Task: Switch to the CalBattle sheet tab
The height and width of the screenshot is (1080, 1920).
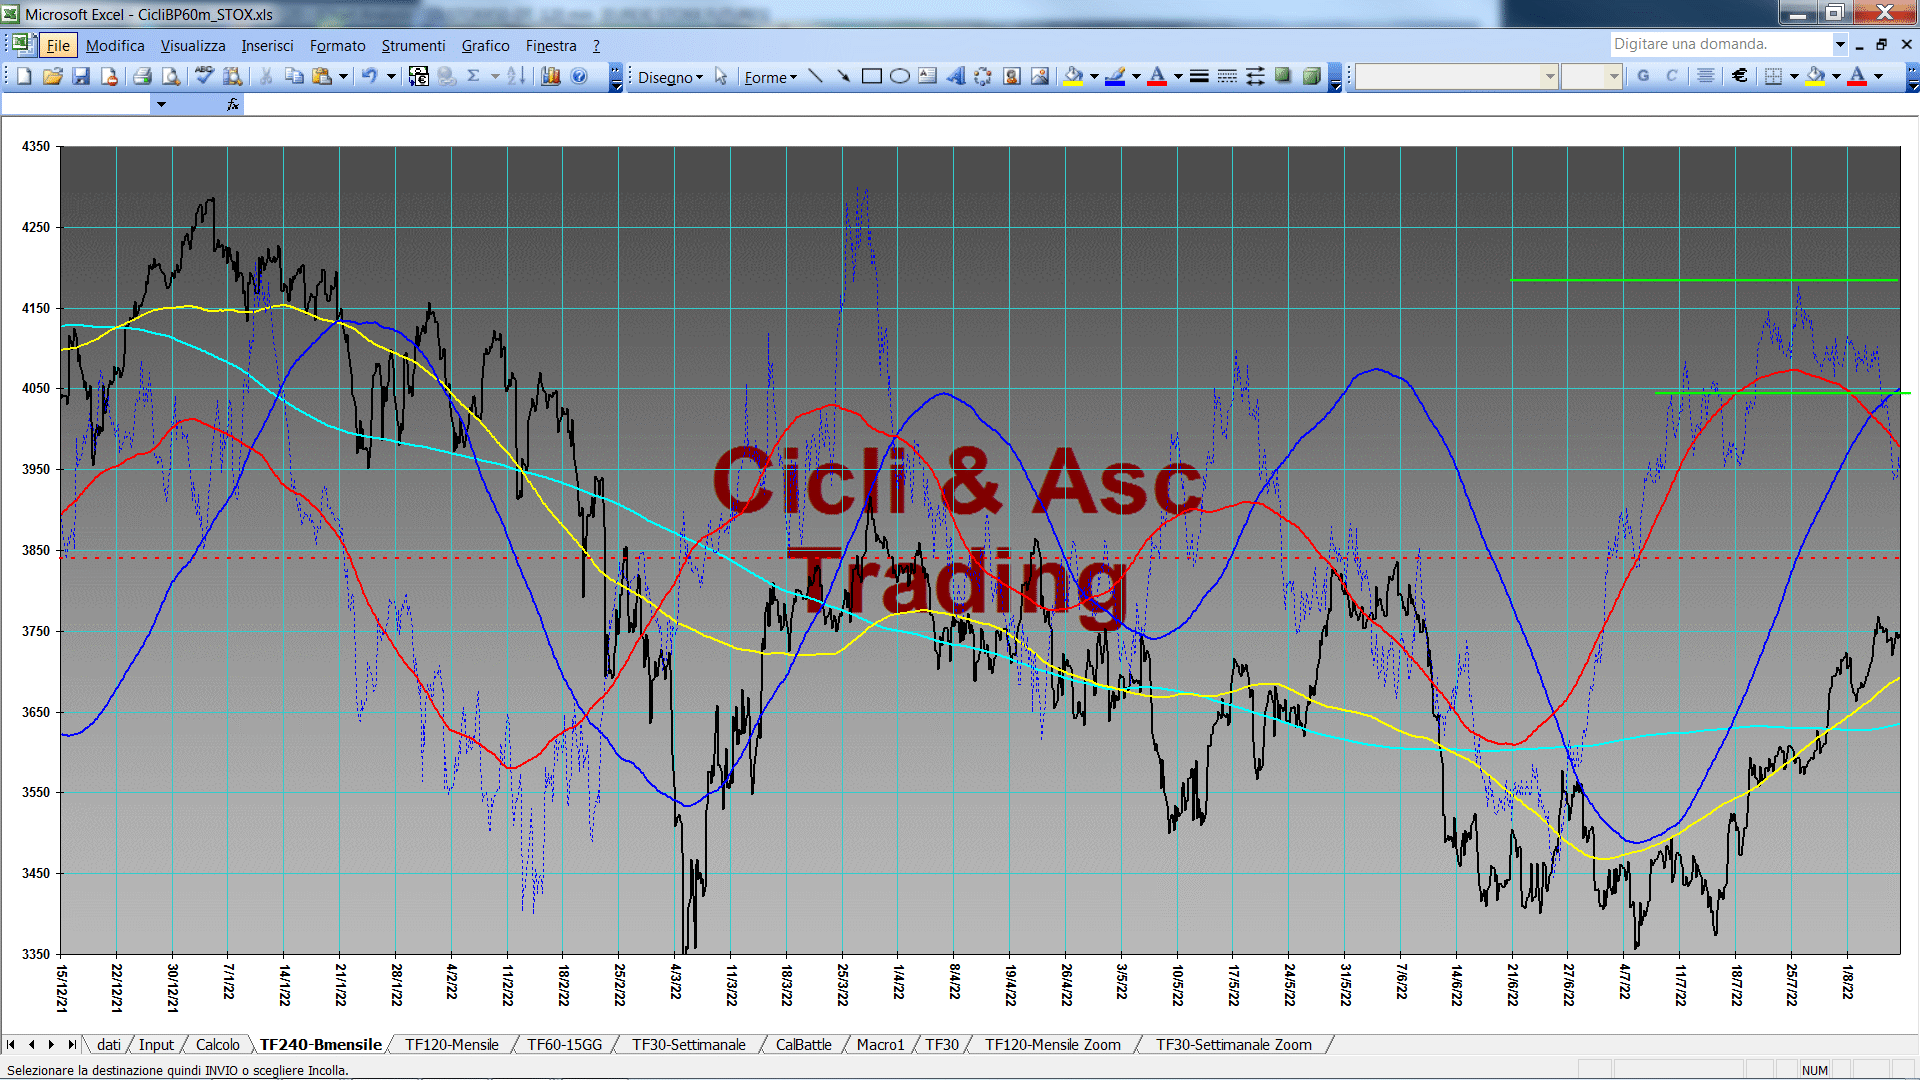Action: point(803,1045)
